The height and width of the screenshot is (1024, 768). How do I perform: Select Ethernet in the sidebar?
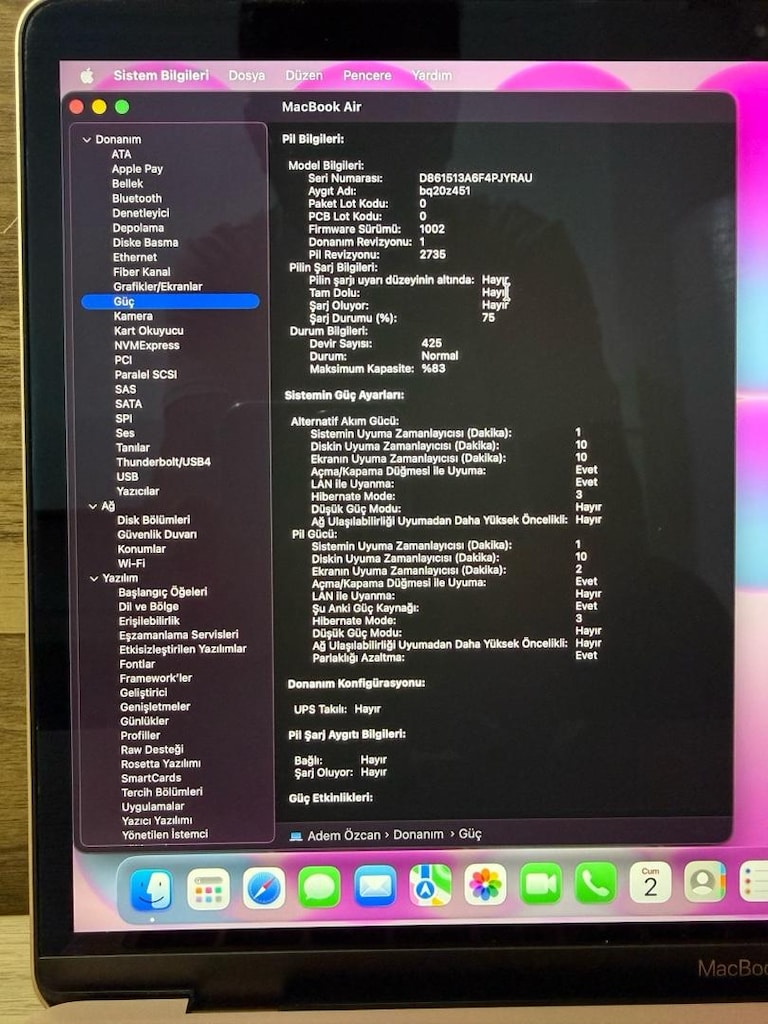[x=135, y=257]
